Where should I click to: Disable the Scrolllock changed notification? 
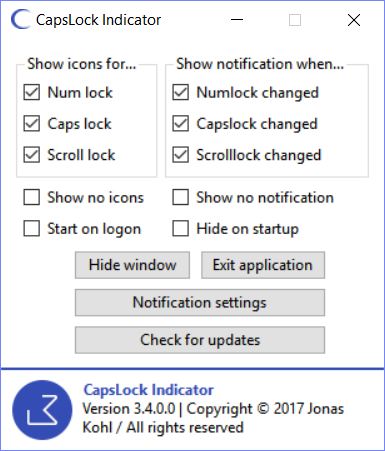(x=180, y=155)
